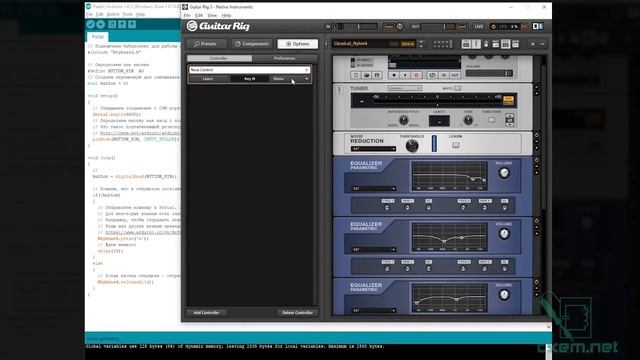The width and height of the screenshot is (640, 360).
Task: Collapse all rack components with minus button
Action: tap(542, 44)
